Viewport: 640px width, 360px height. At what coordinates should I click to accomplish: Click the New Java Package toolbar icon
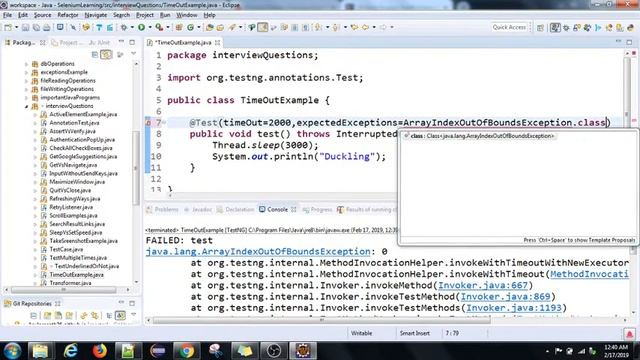click(x=179, y=27)
